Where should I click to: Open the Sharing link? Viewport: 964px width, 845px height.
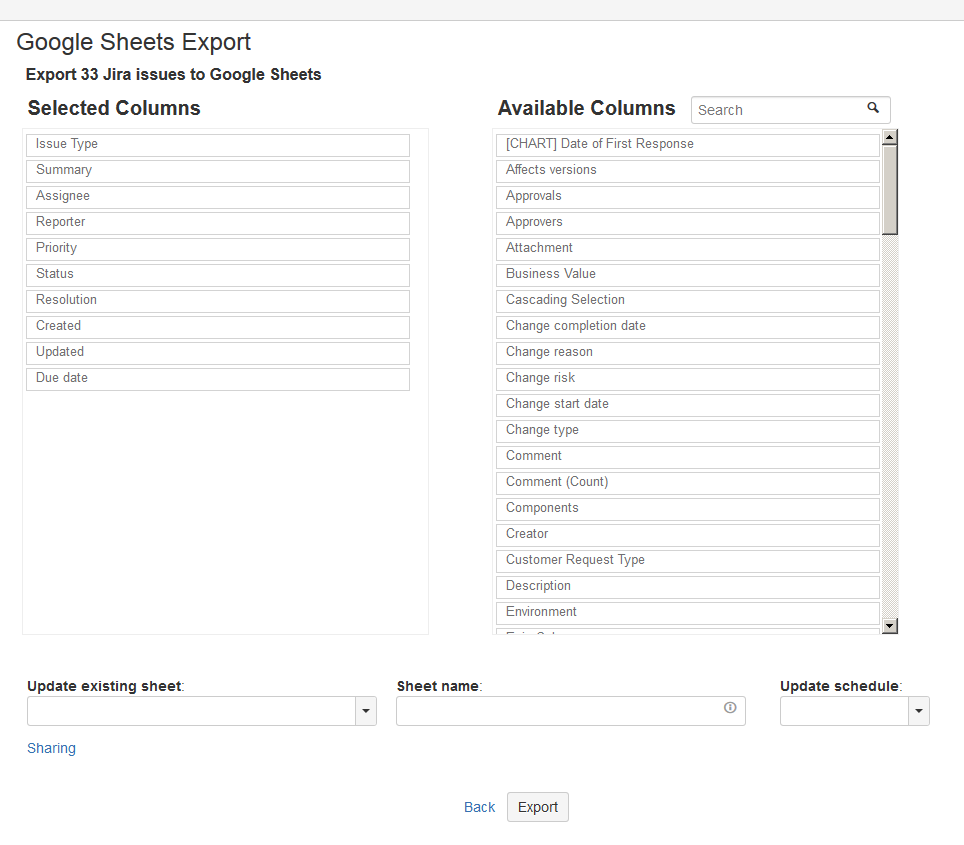point(51,748)
